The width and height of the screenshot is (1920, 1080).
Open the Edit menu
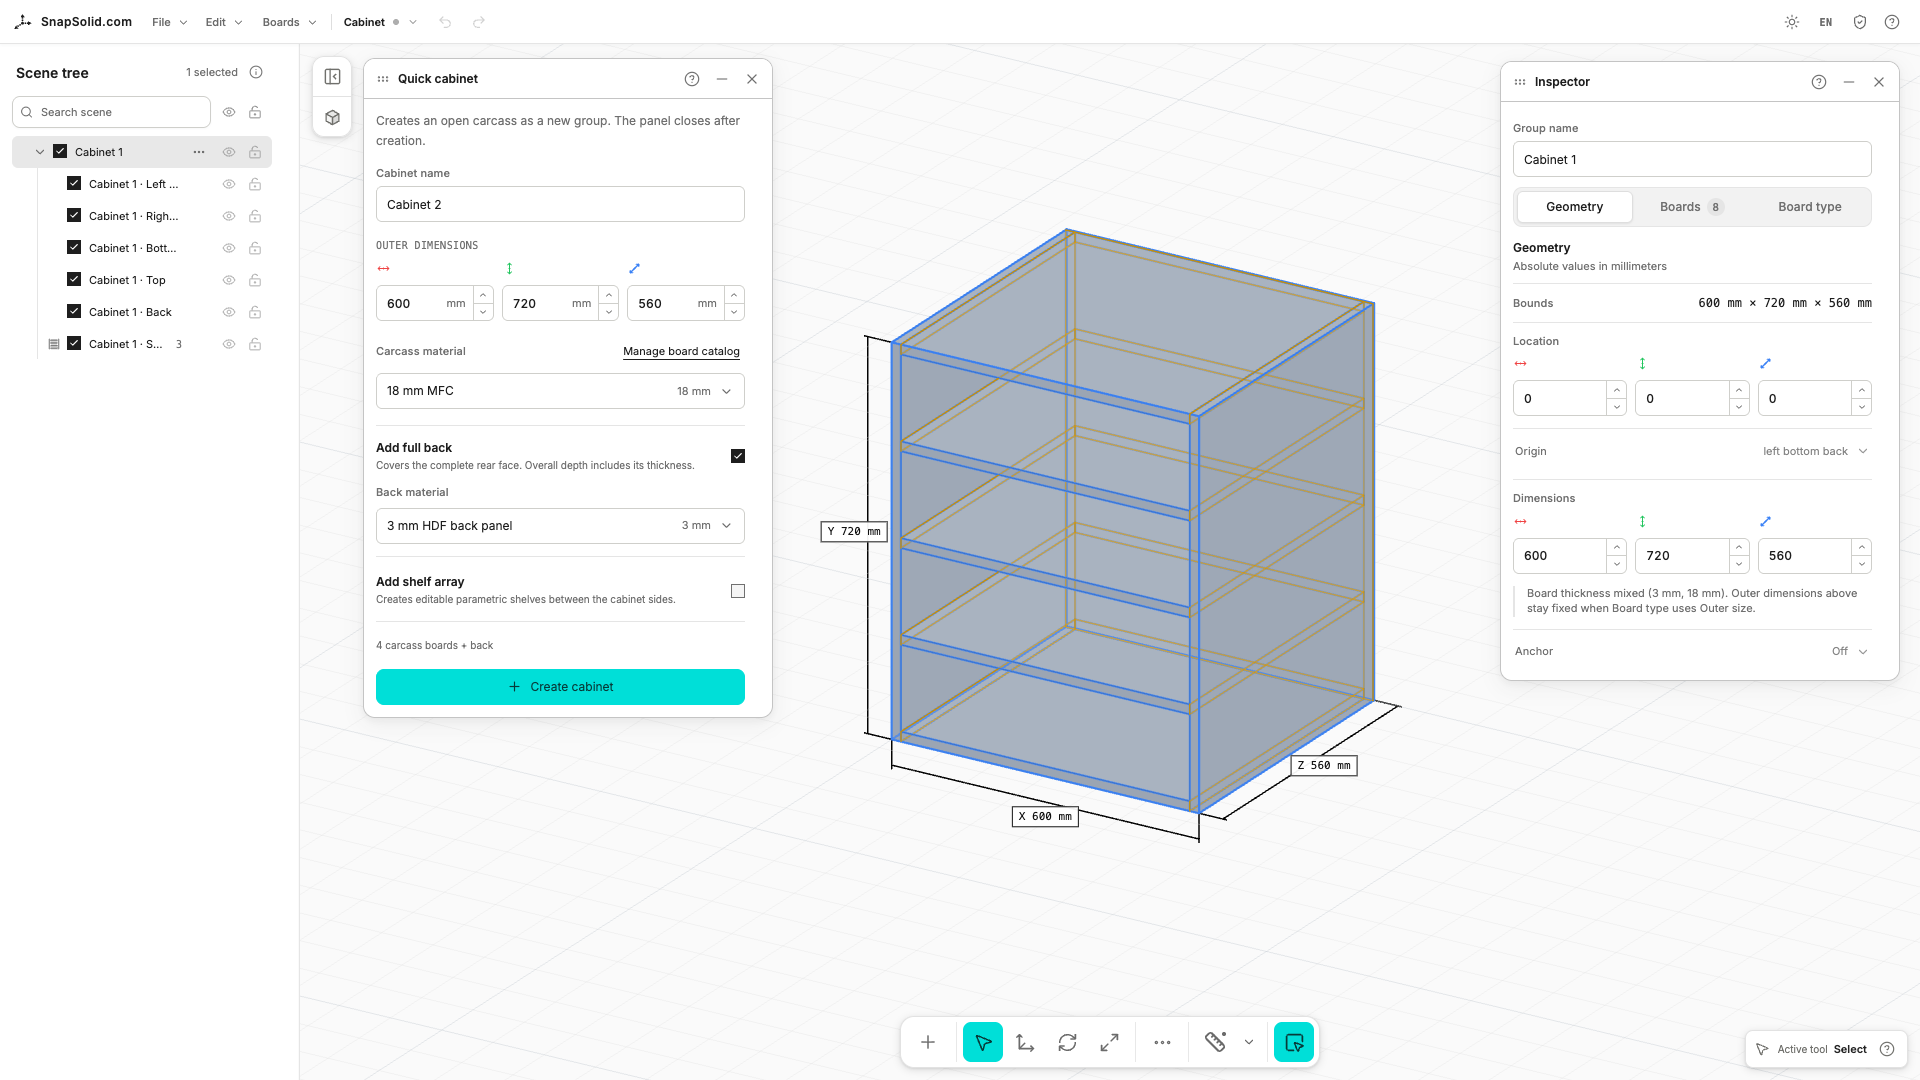[x=224, y=22]
